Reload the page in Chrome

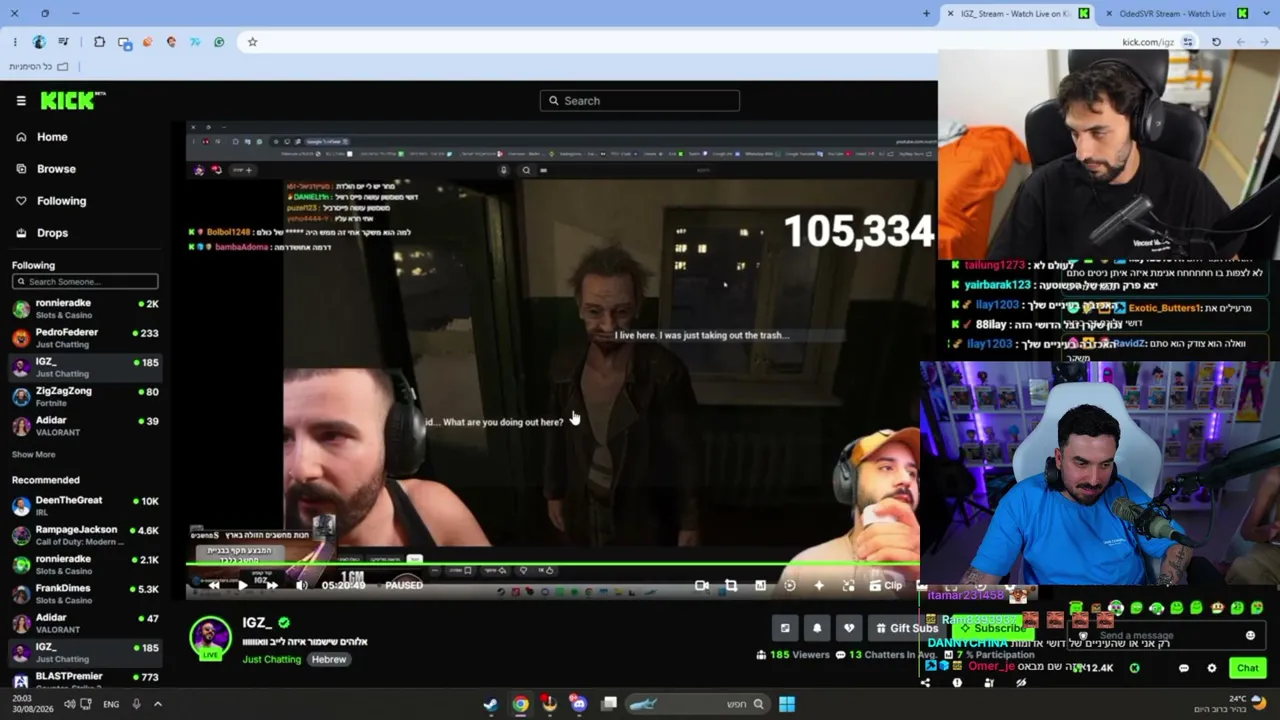tap(1216, 42)
